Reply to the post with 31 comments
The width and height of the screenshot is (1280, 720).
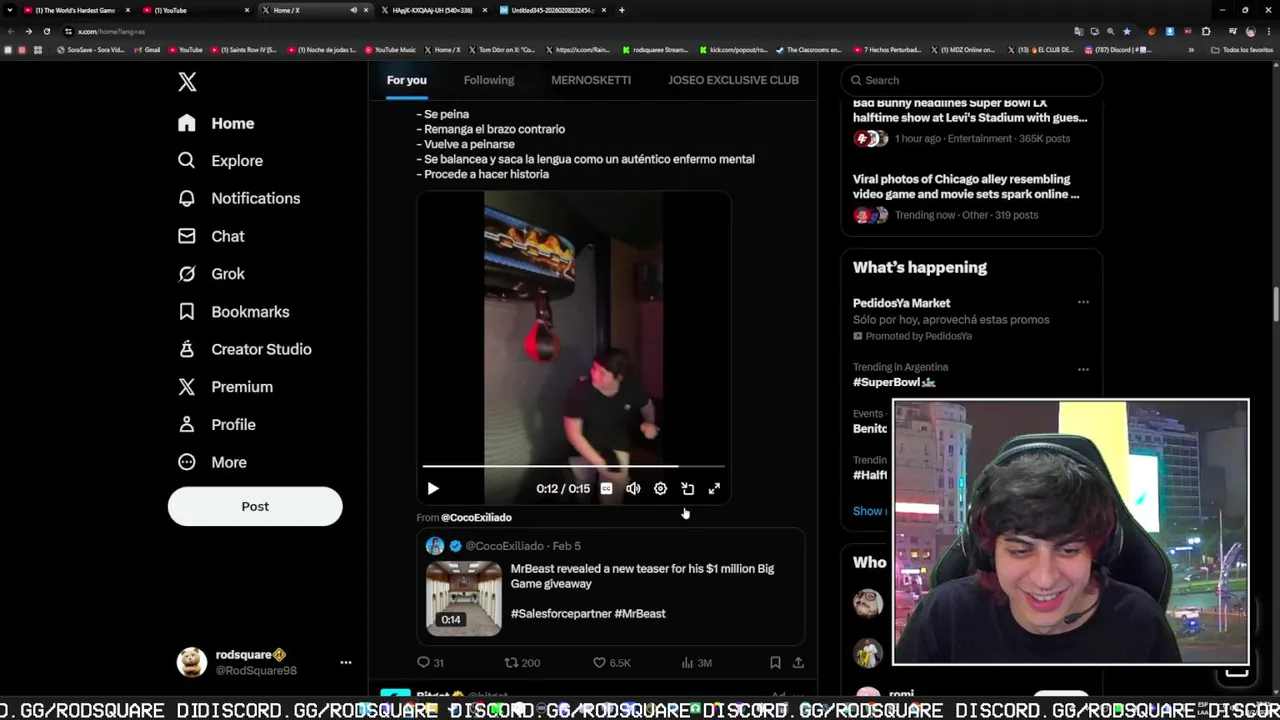point(430,662)
